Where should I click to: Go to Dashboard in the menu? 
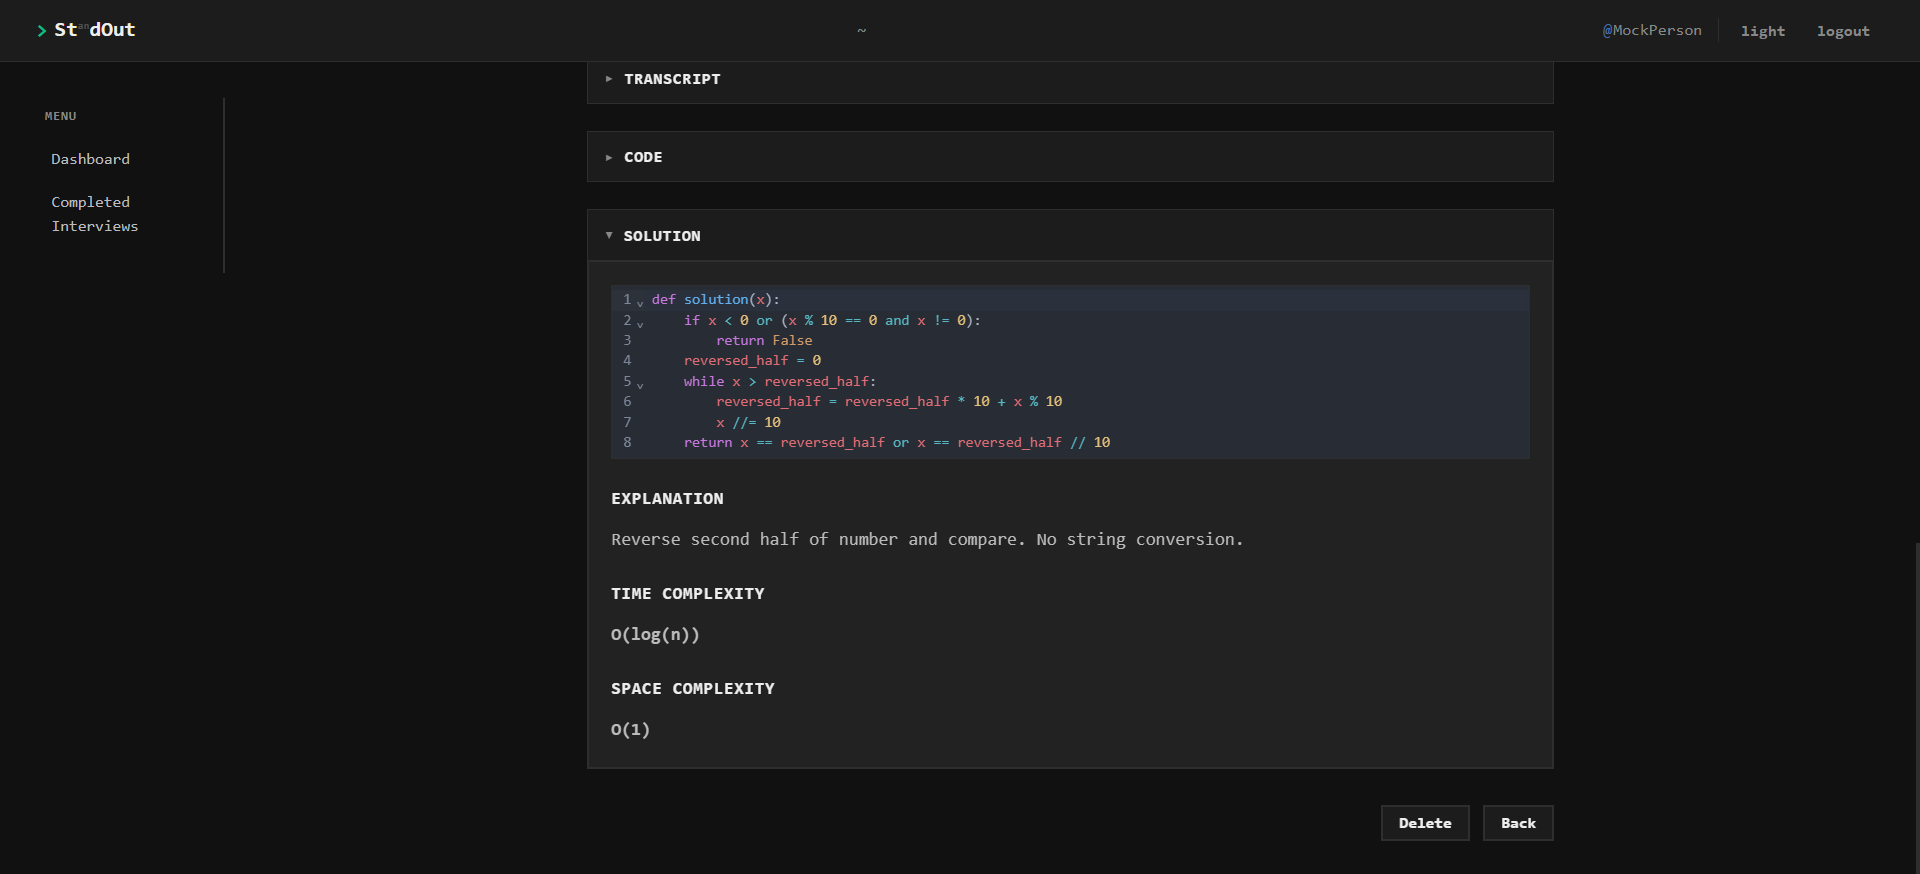(x=91, y=159)
